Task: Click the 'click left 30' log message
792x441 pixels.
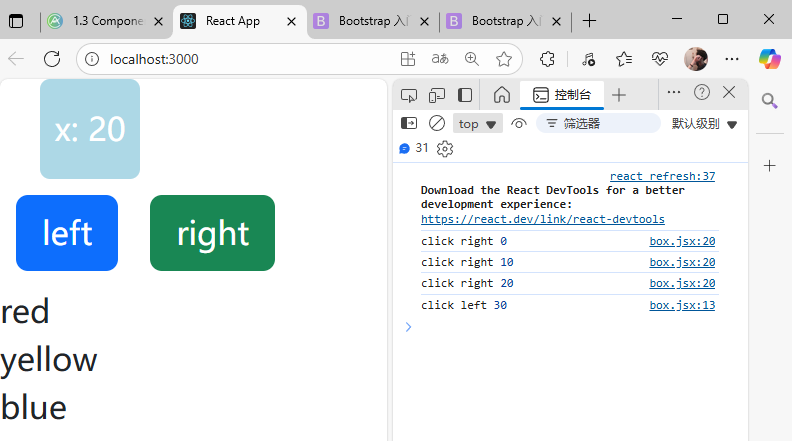Action: pos(464,305)
